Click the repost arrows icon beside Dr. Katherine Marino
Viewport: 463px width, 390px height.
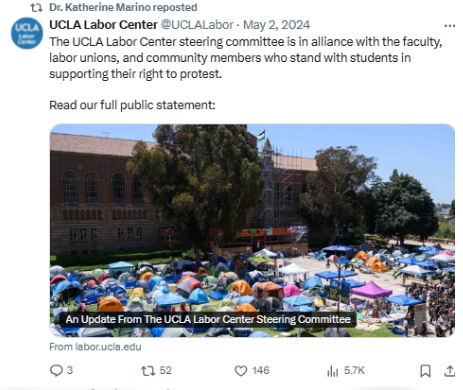coord(36,7)
